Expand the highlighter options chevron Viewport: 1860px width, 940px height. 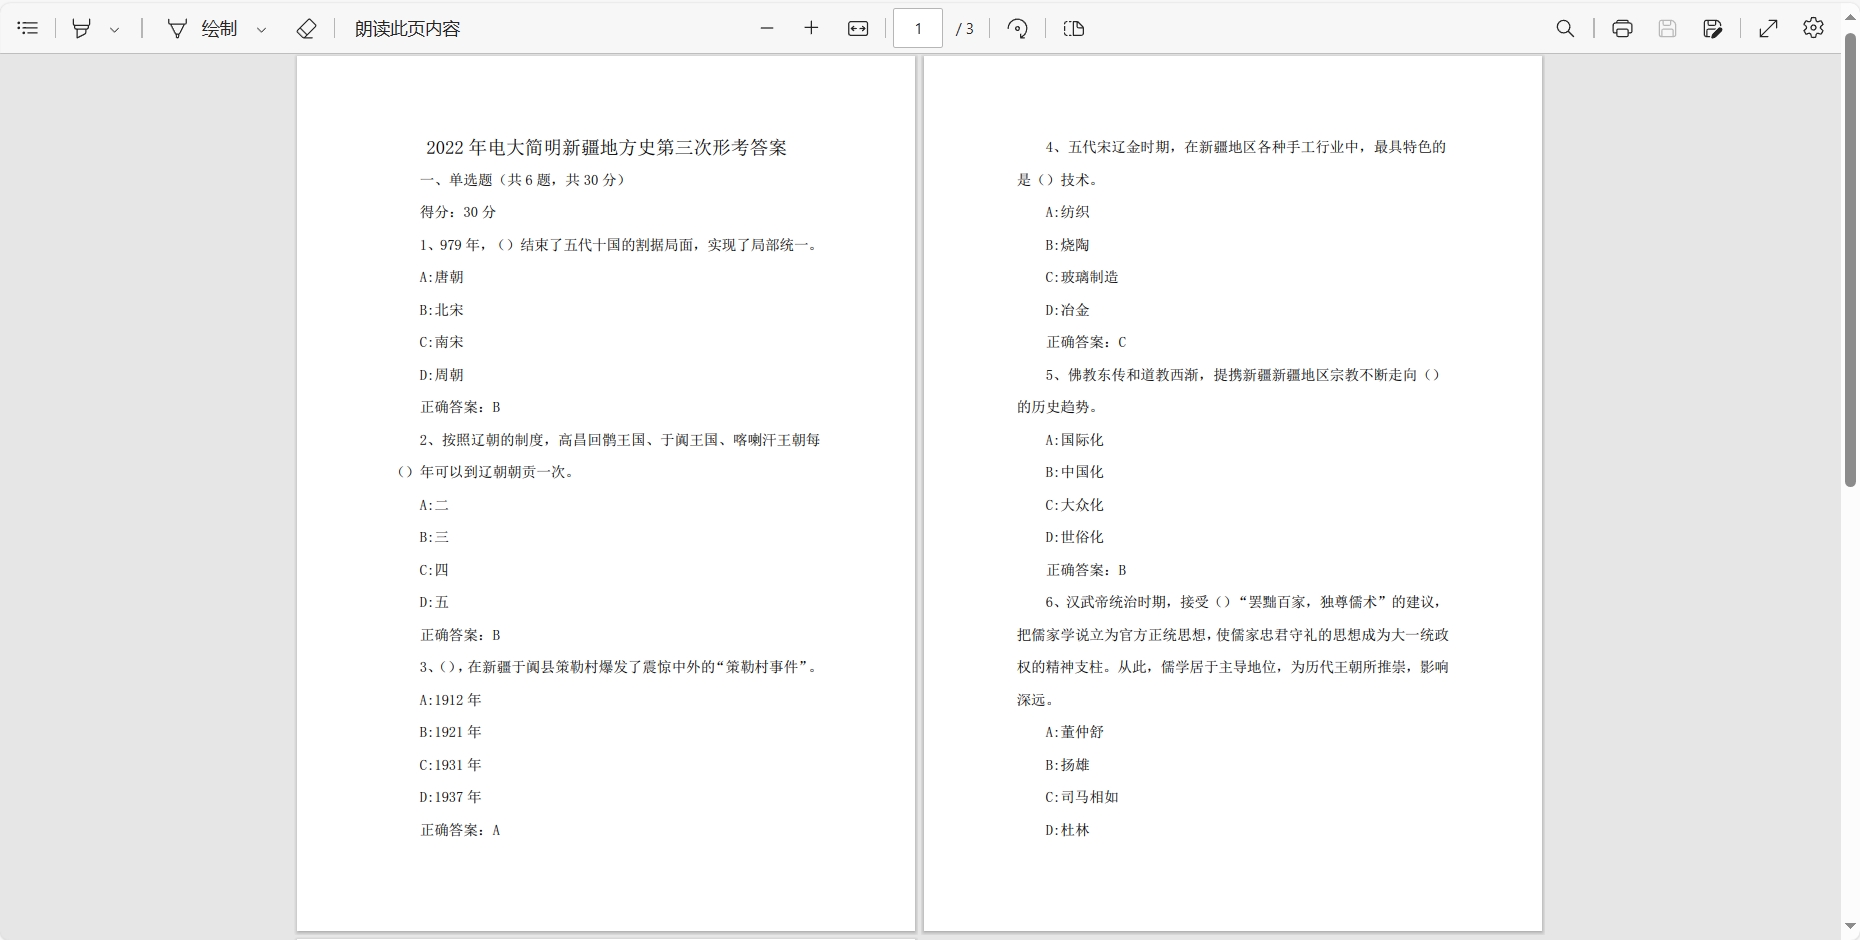coord(115,29)
